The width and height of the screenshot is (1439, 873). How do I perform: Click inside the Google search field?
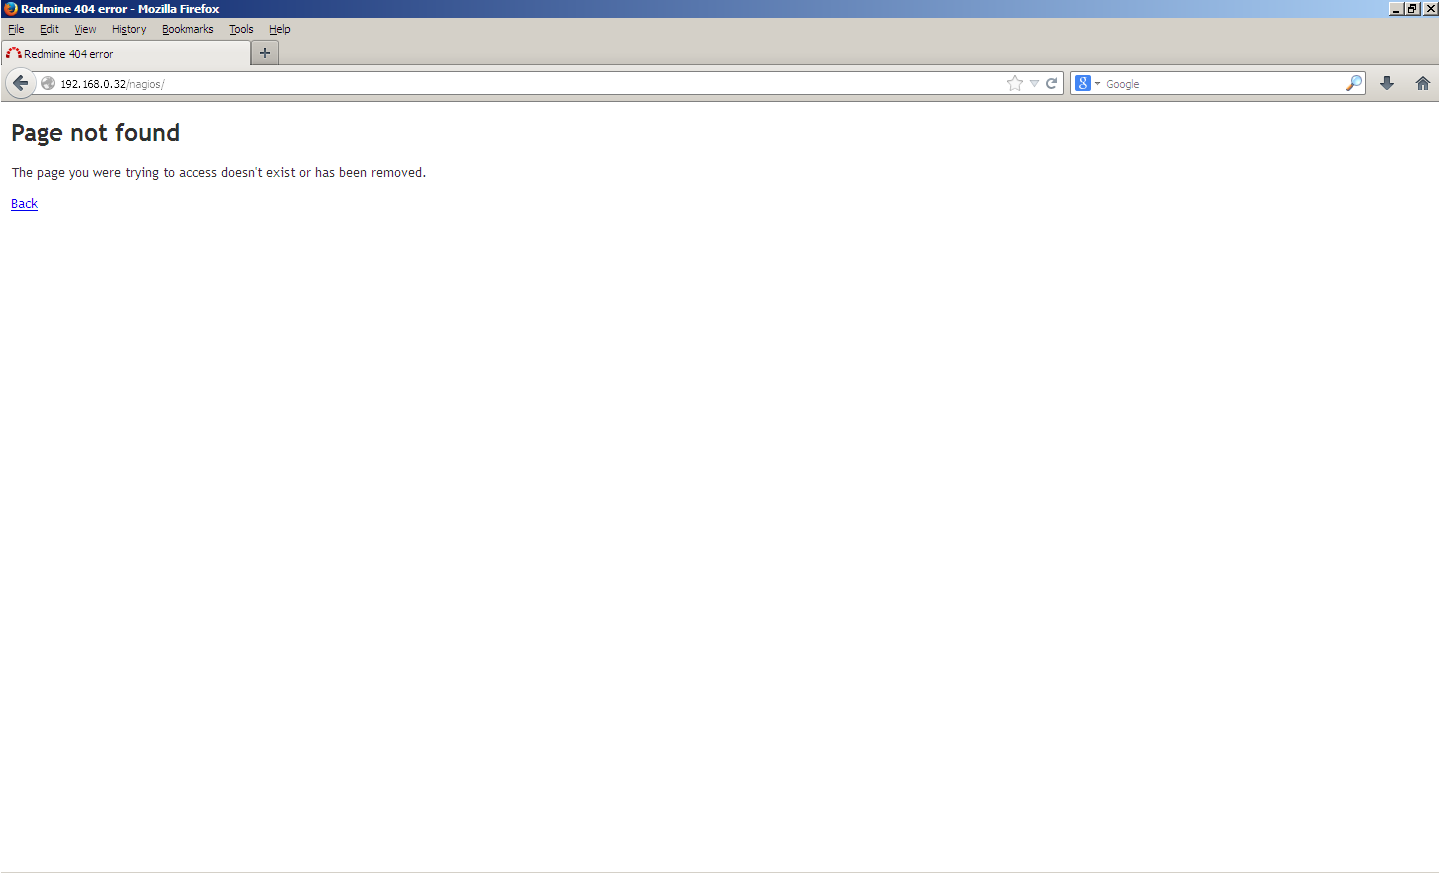click(1220, 84)
